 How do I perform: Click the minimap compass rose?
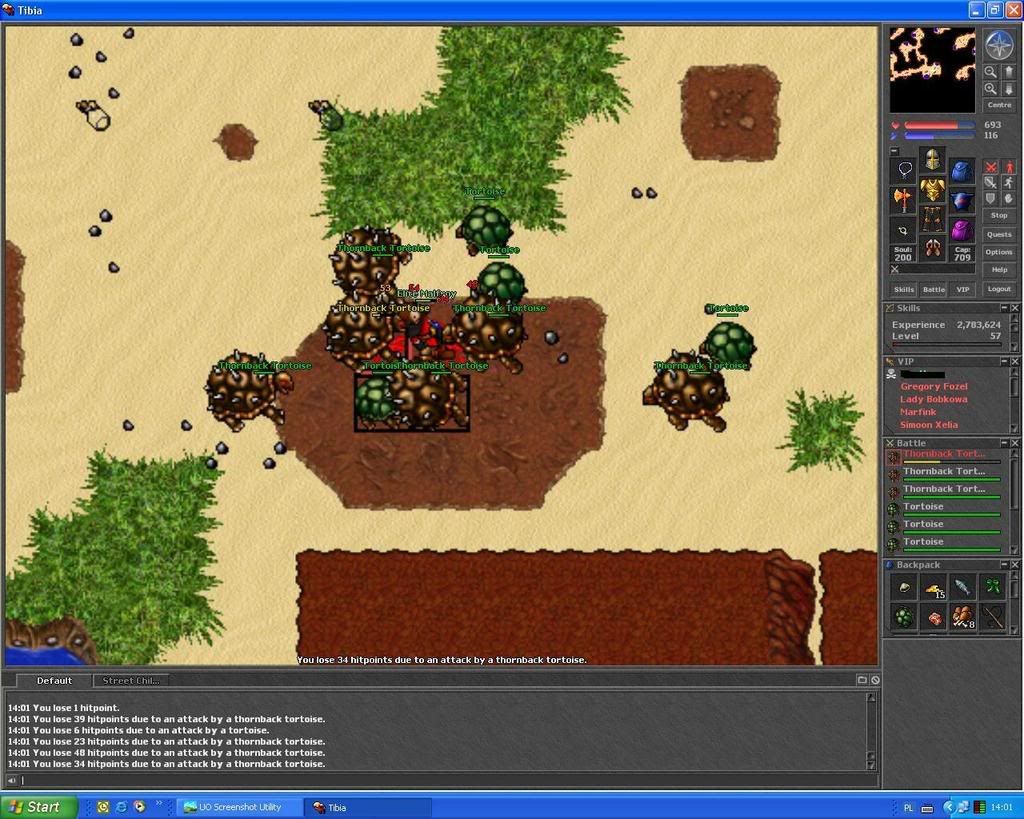(x=999, y=46)
